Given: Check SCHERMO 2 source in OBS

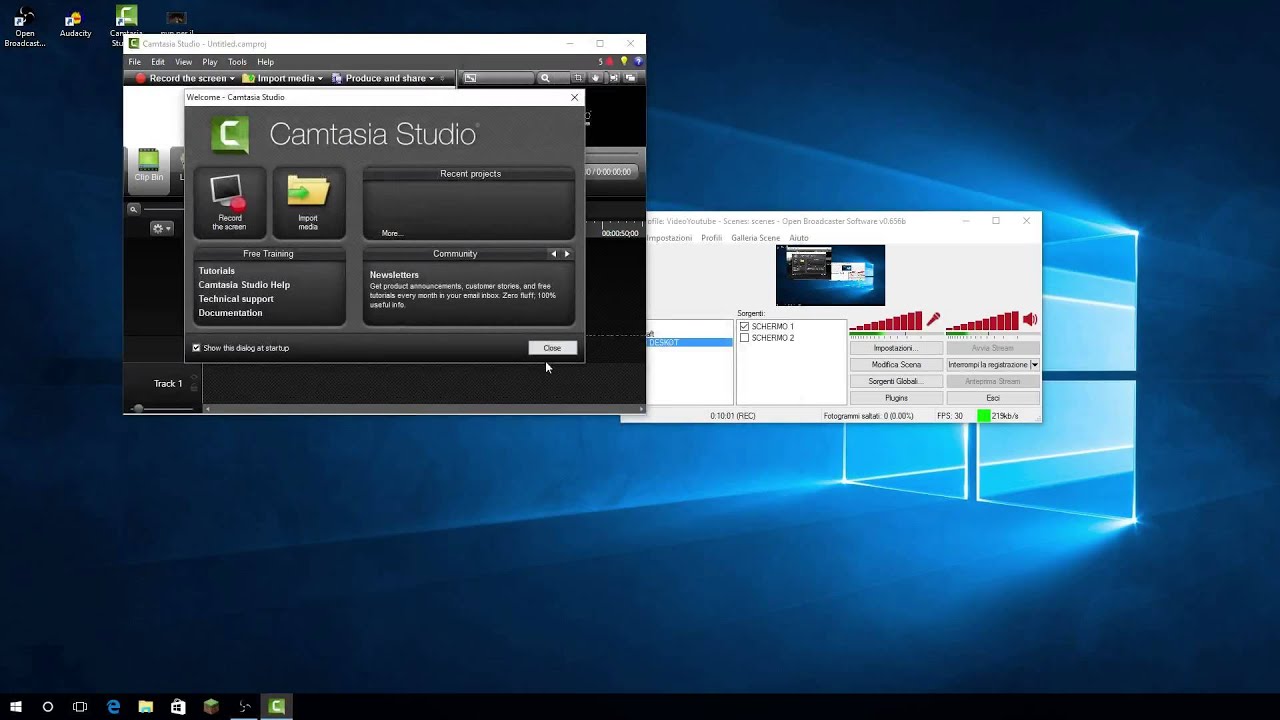Looking at the screenshot, I should click(744, 338).
